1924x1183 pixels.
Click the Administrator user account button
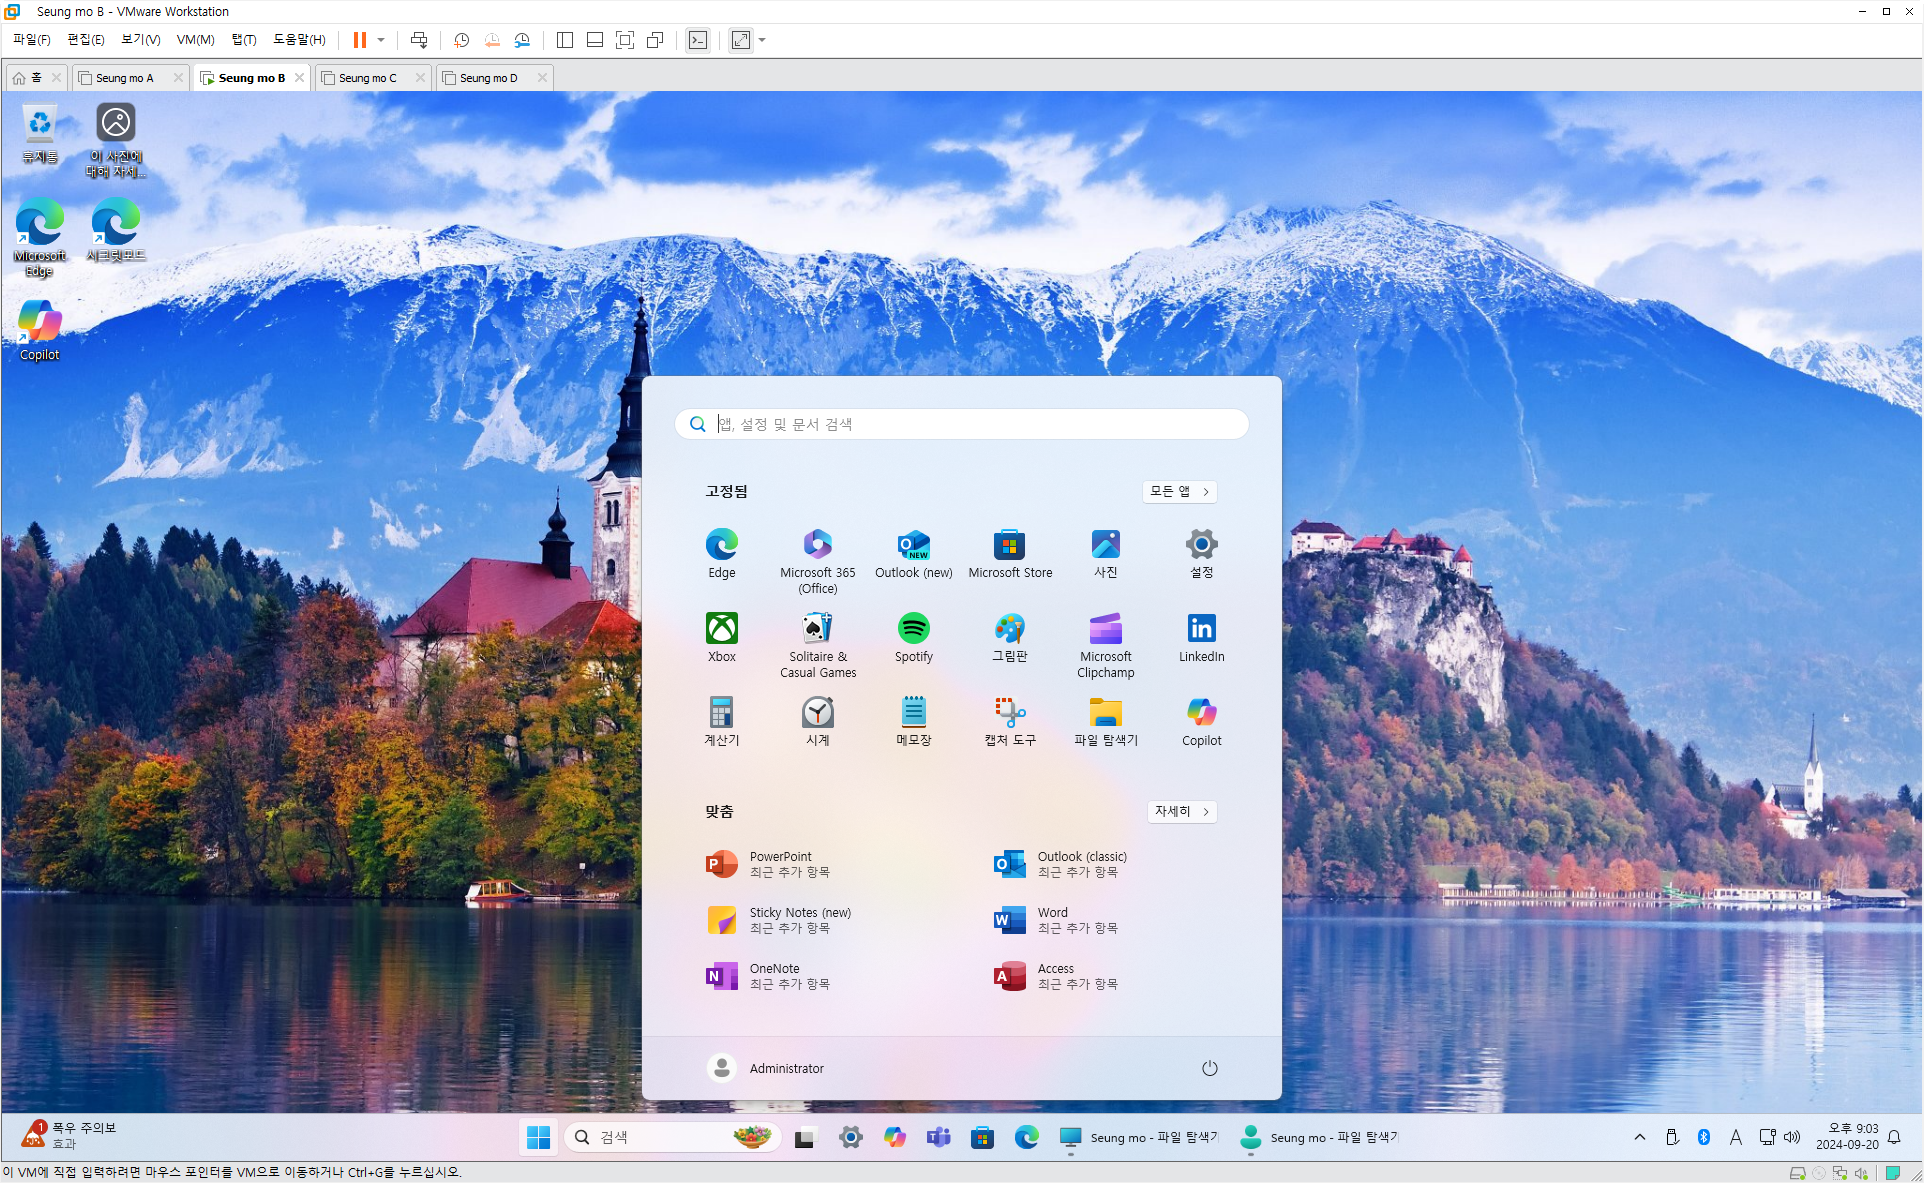pyautogui.click(x=766, y=1068)
